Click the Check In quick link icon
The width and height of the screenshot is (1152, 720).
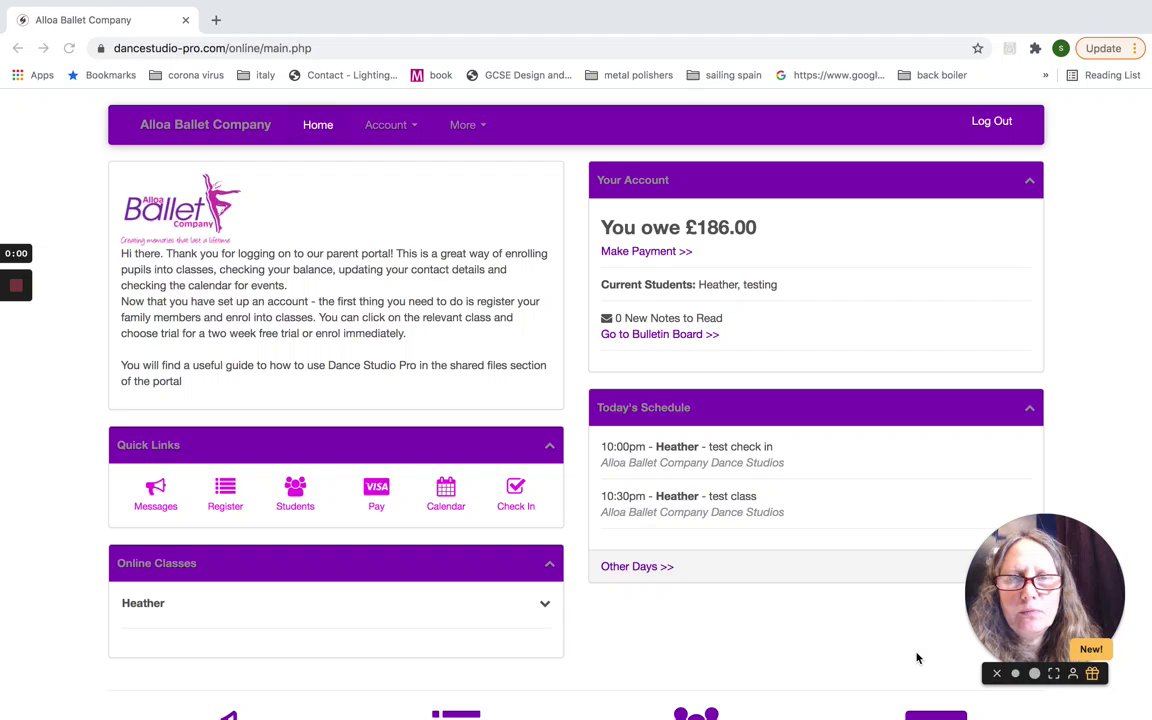pos(516,486)
